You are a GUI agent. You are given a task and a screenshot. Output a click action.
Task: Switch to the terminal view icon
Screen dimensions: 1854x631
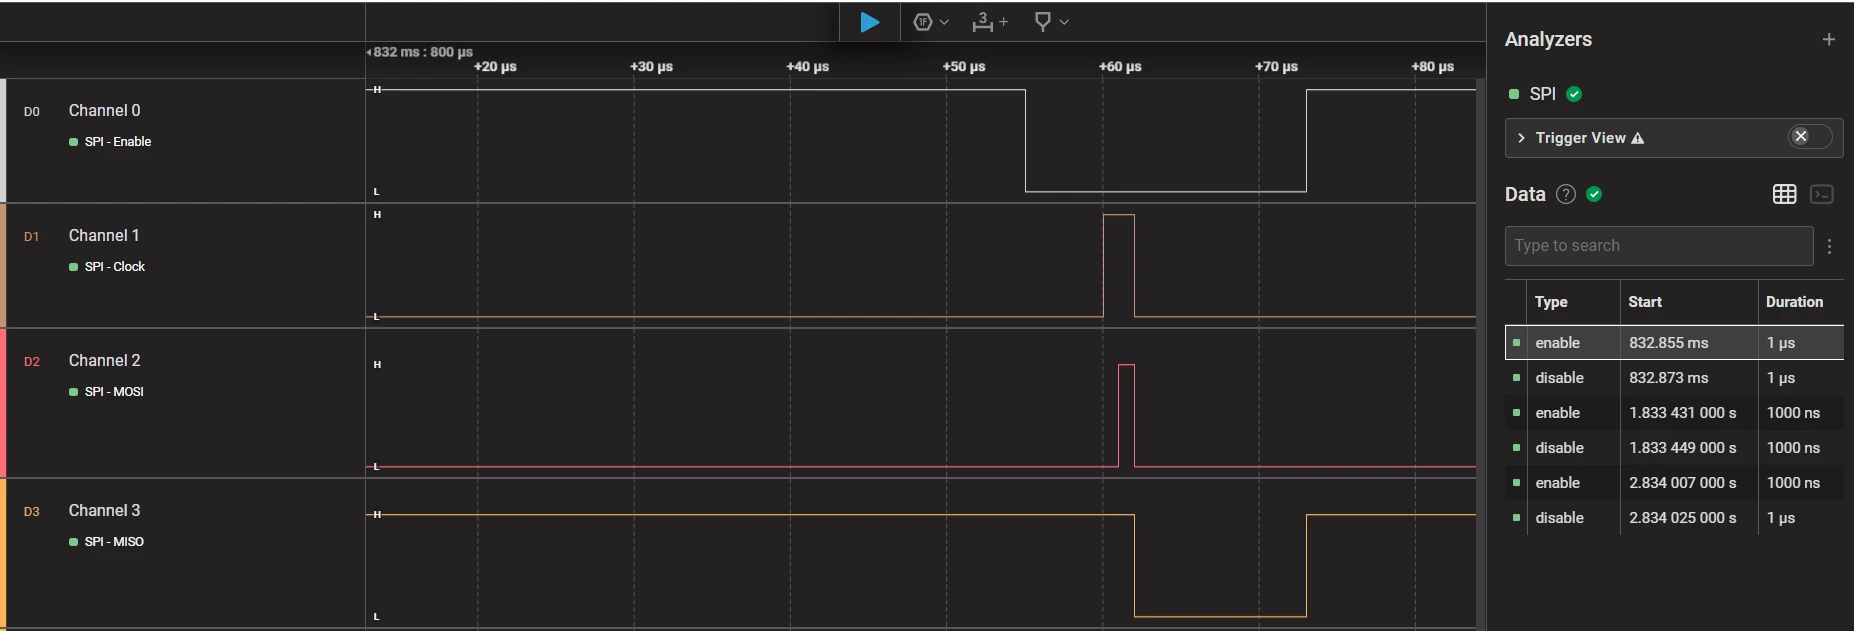click(x=1822, y=194)
